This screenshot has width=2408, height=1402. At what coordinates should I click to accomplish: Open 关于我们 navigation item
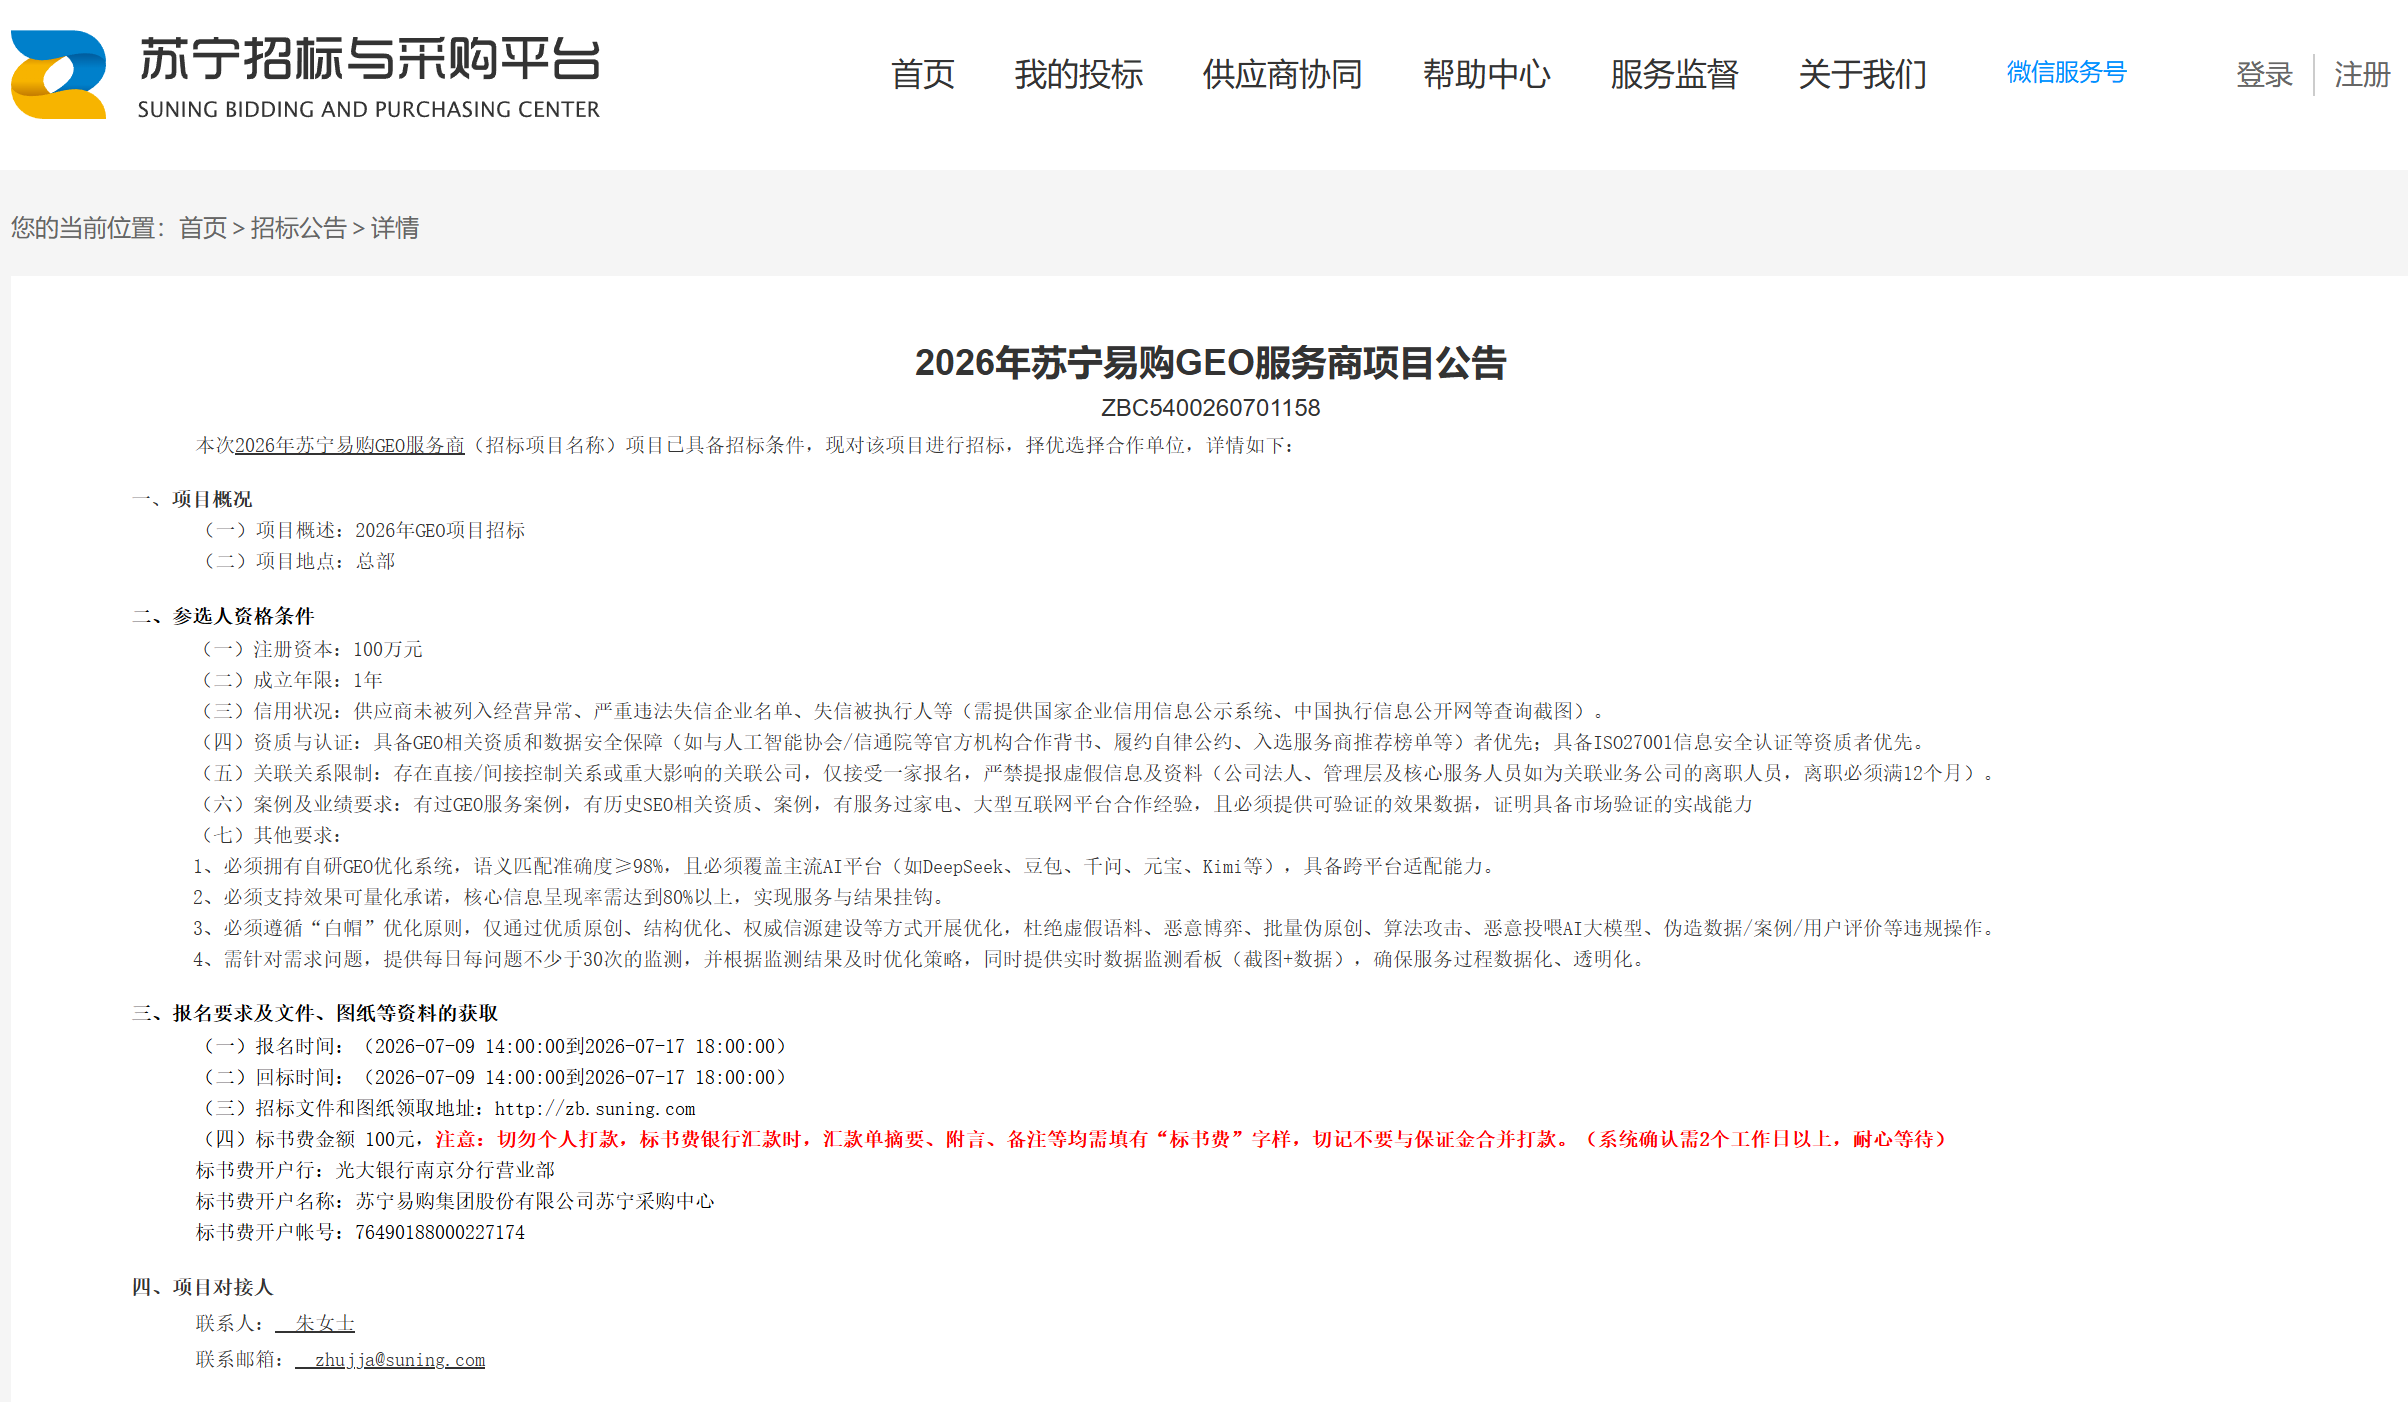[1862, 74]
